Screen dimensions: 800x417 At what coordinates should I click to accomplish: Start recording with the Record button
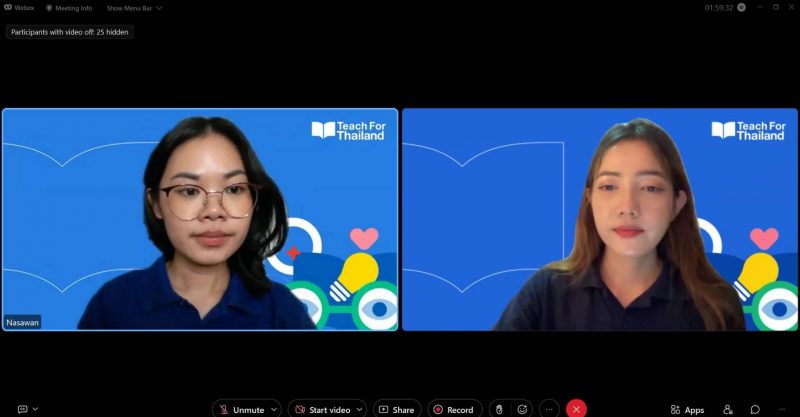click(454, 409)
